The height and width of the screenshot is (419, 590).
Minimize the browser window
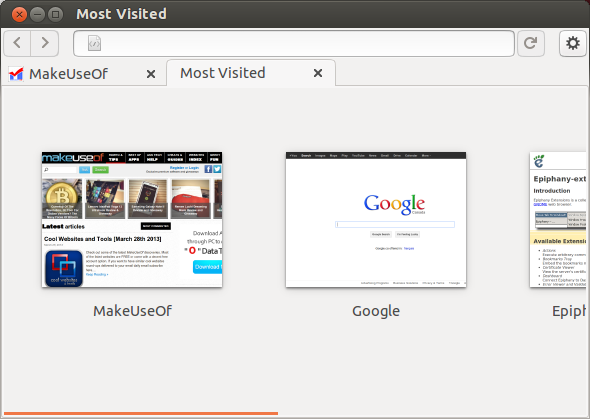pos(37,15)
